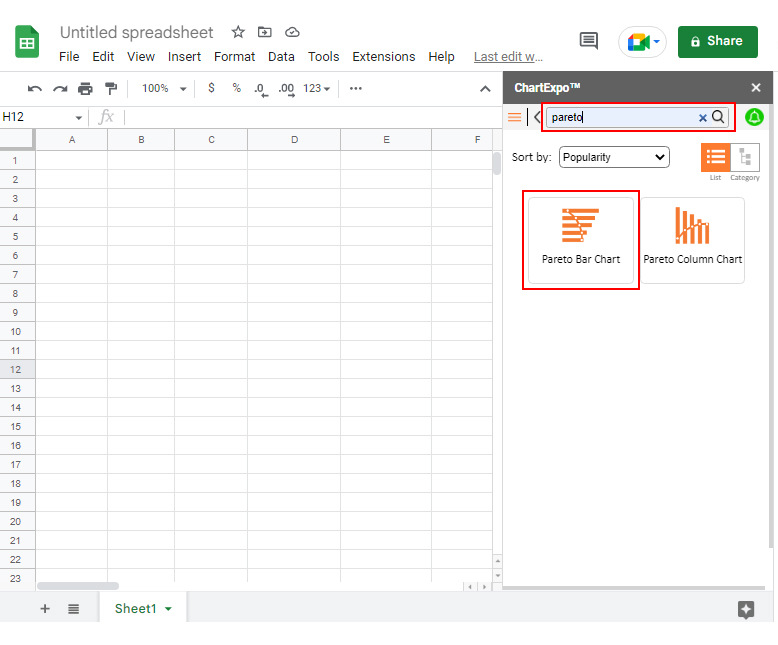This screenshot has height=645, width=778.
Task: Open the View menu
Action: [141, 57]
